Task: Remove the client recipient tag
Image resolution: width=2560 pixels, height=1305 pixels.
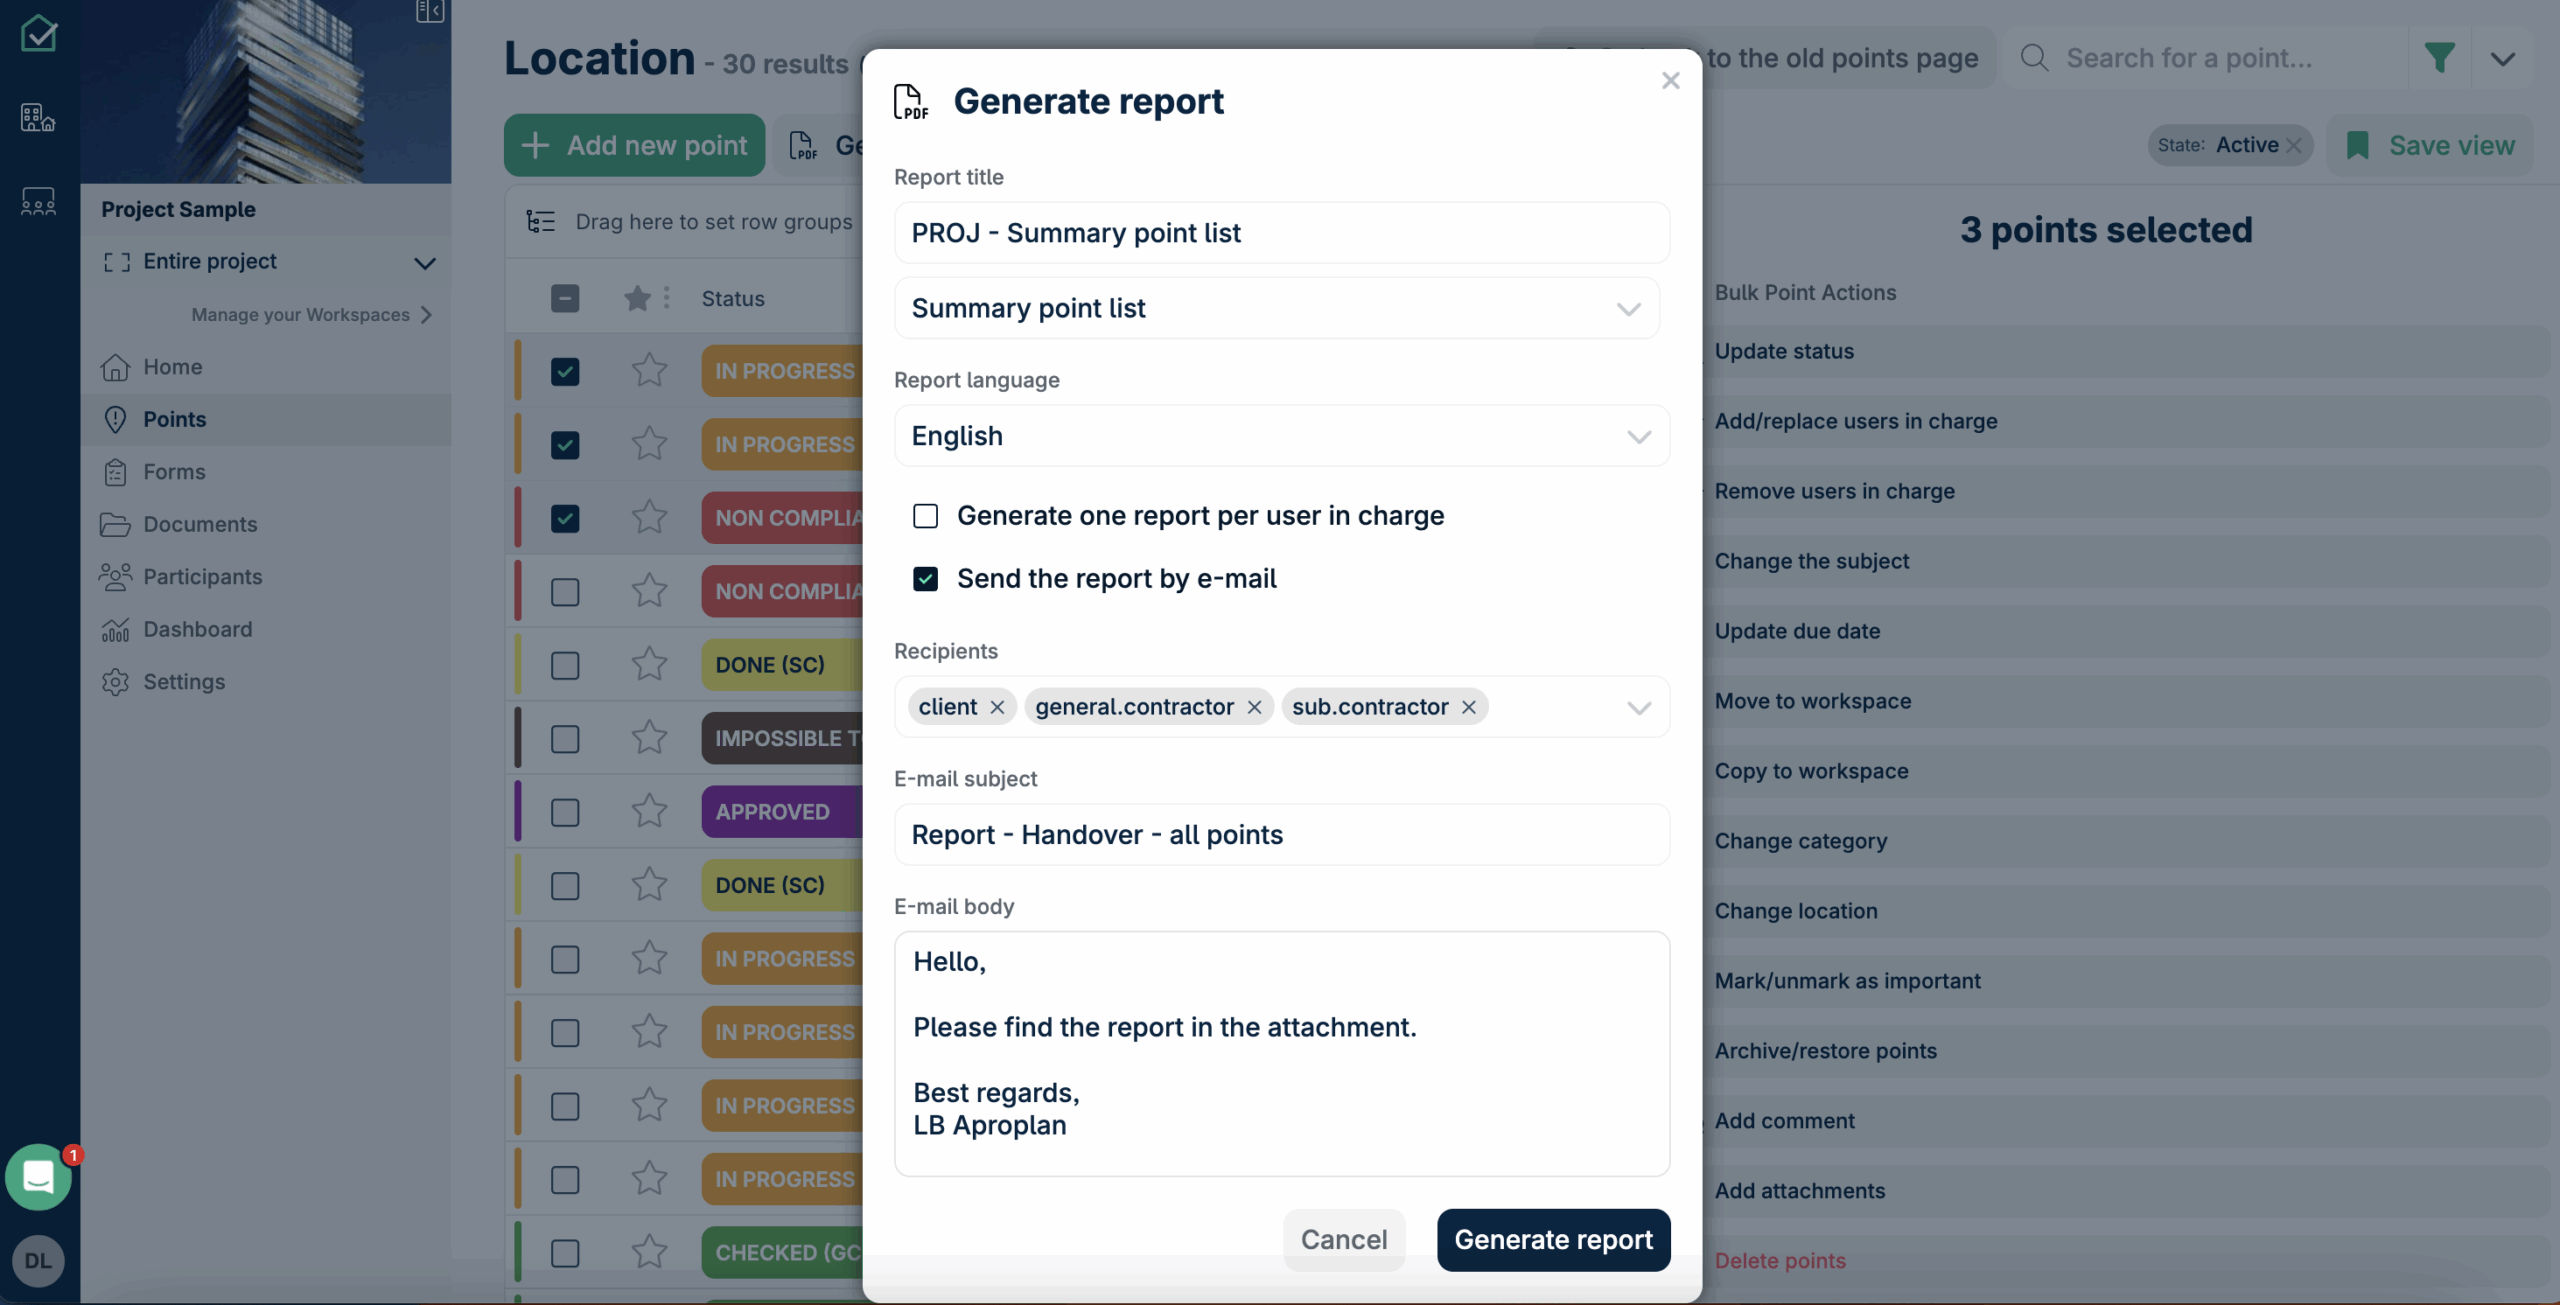Action: tap(997, 707)
